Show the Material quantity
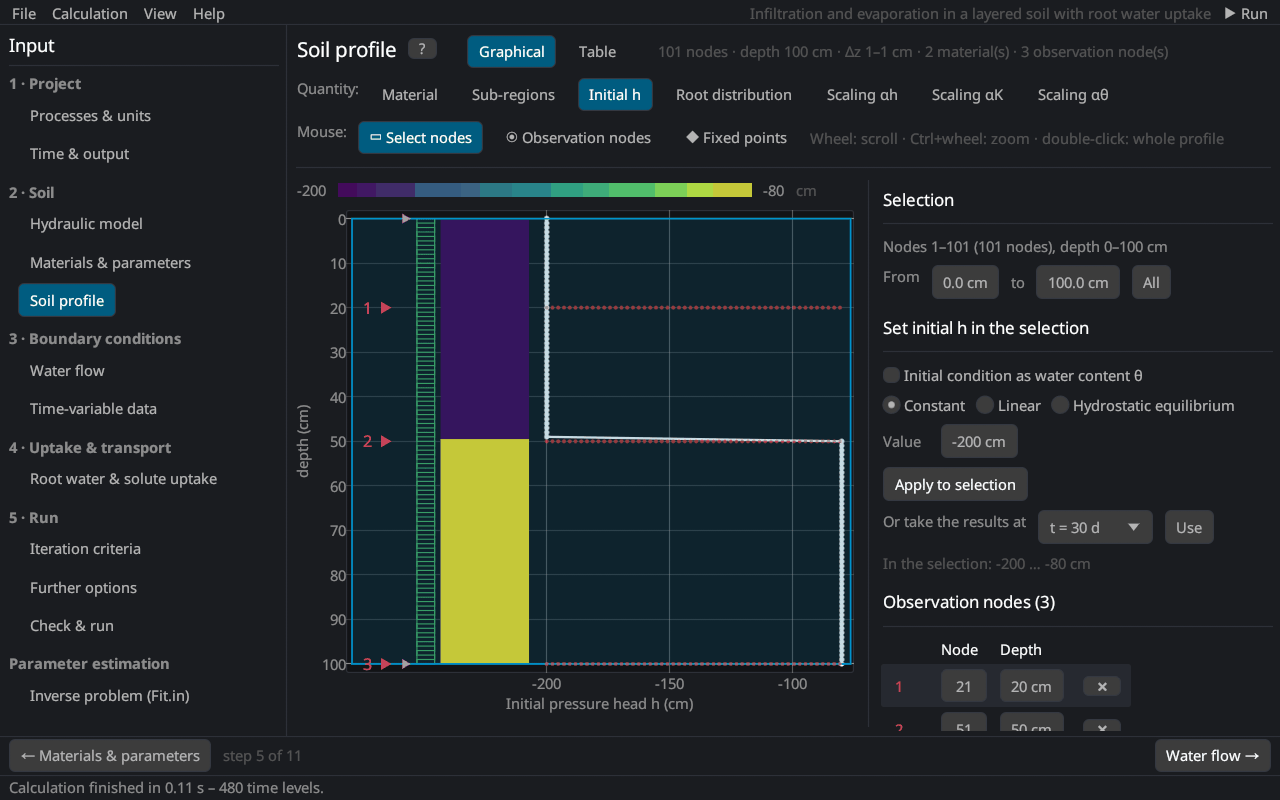 coord(410,95)
